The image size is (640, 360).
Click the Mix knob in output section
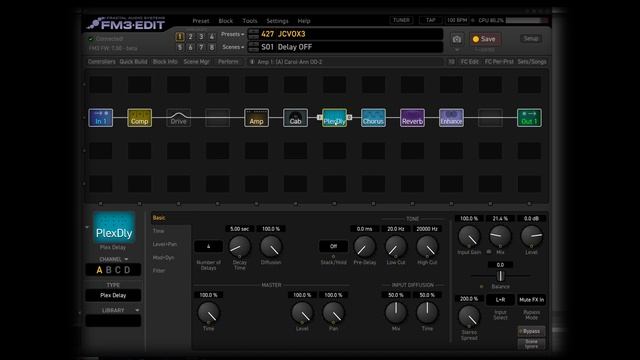[500, 236]
